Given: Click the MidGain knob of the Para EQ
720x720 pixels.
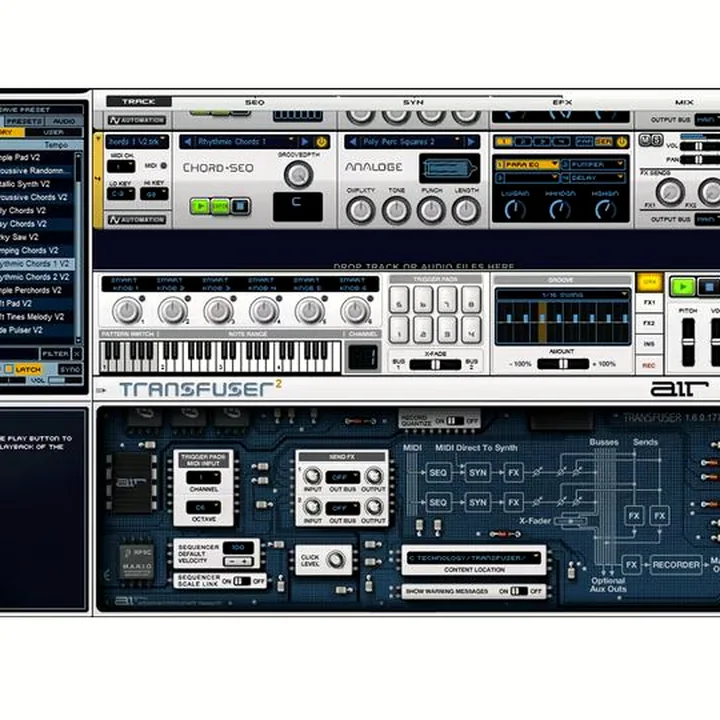Looking at the screenshot, I should coord(560,209).
